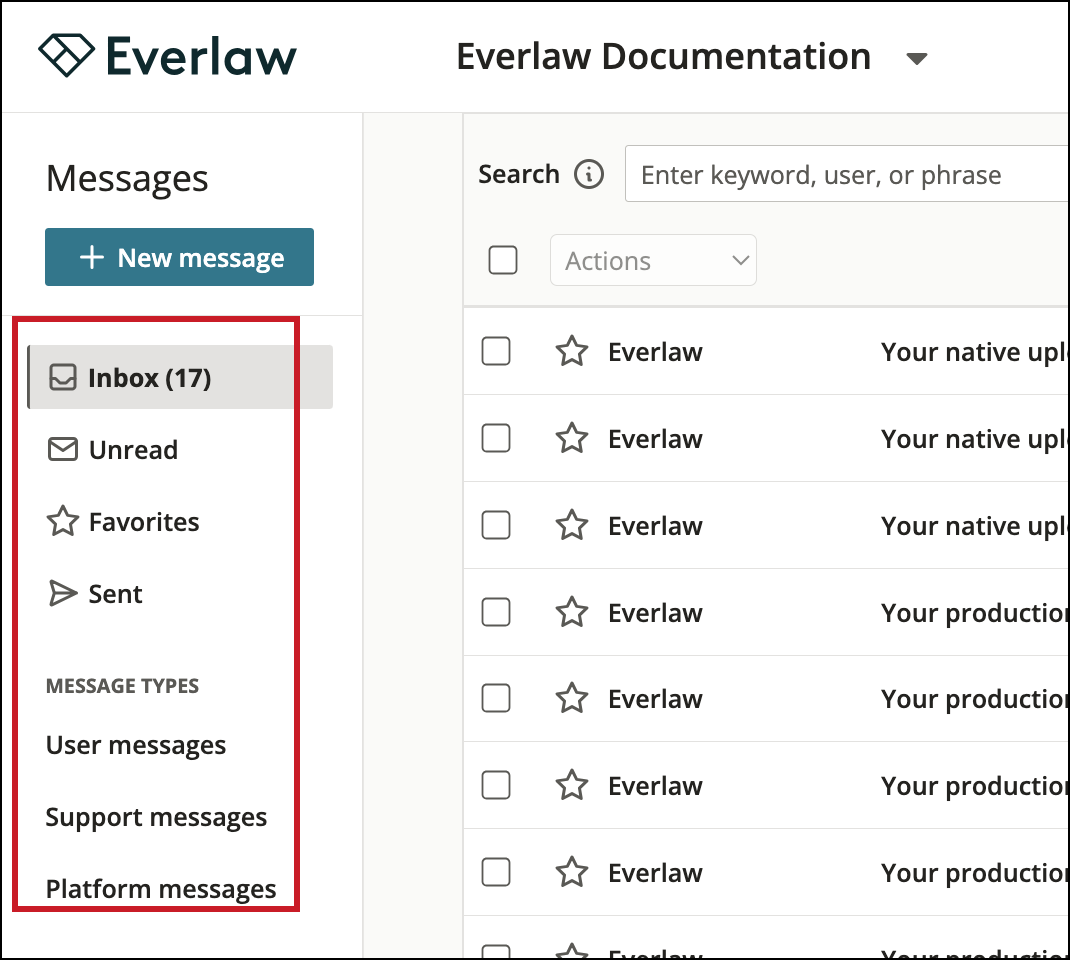
Task: Star the fourth 'Your production' message
Action: pyautogui.click(x=572, y=872)
